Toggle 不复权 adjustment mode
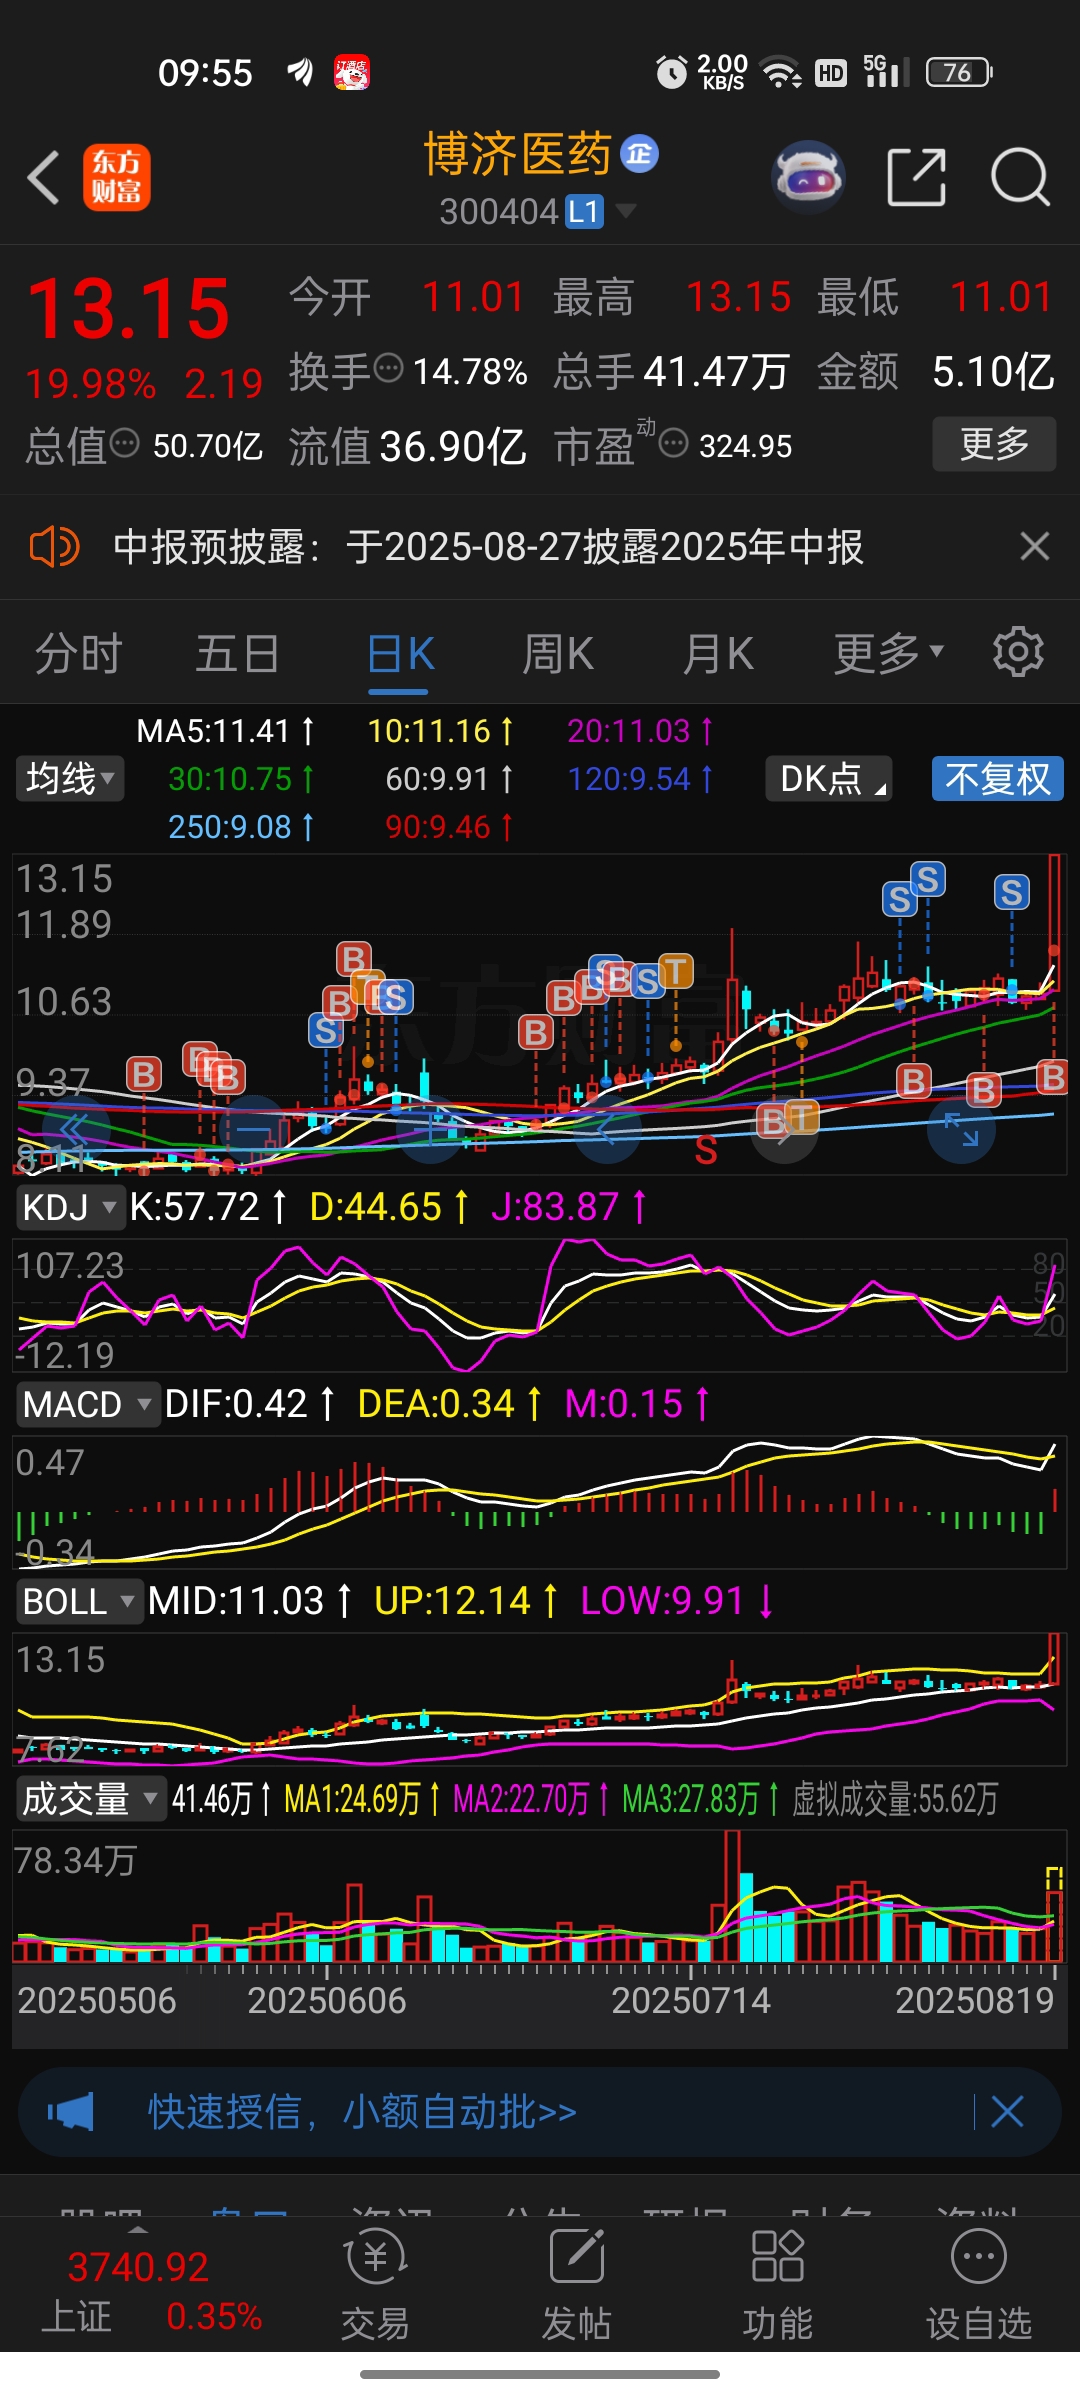Viewport: 1080px width, 2400px height. [997, 778]
